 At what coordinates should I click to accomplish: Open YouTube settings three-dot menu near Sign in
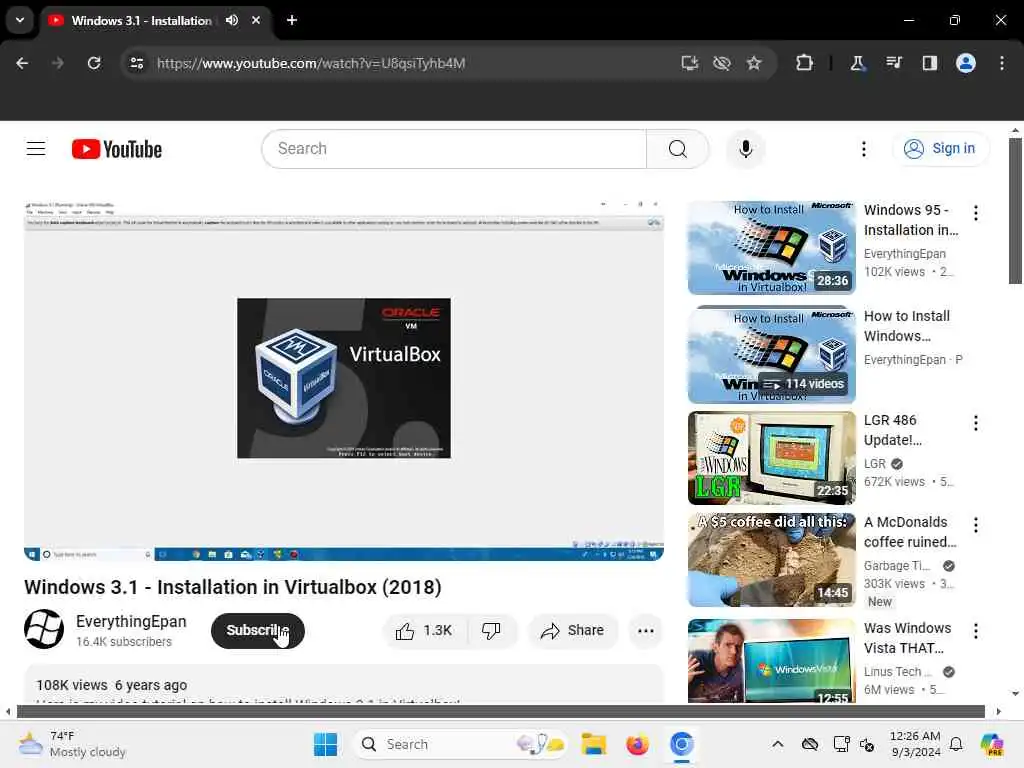863,149
